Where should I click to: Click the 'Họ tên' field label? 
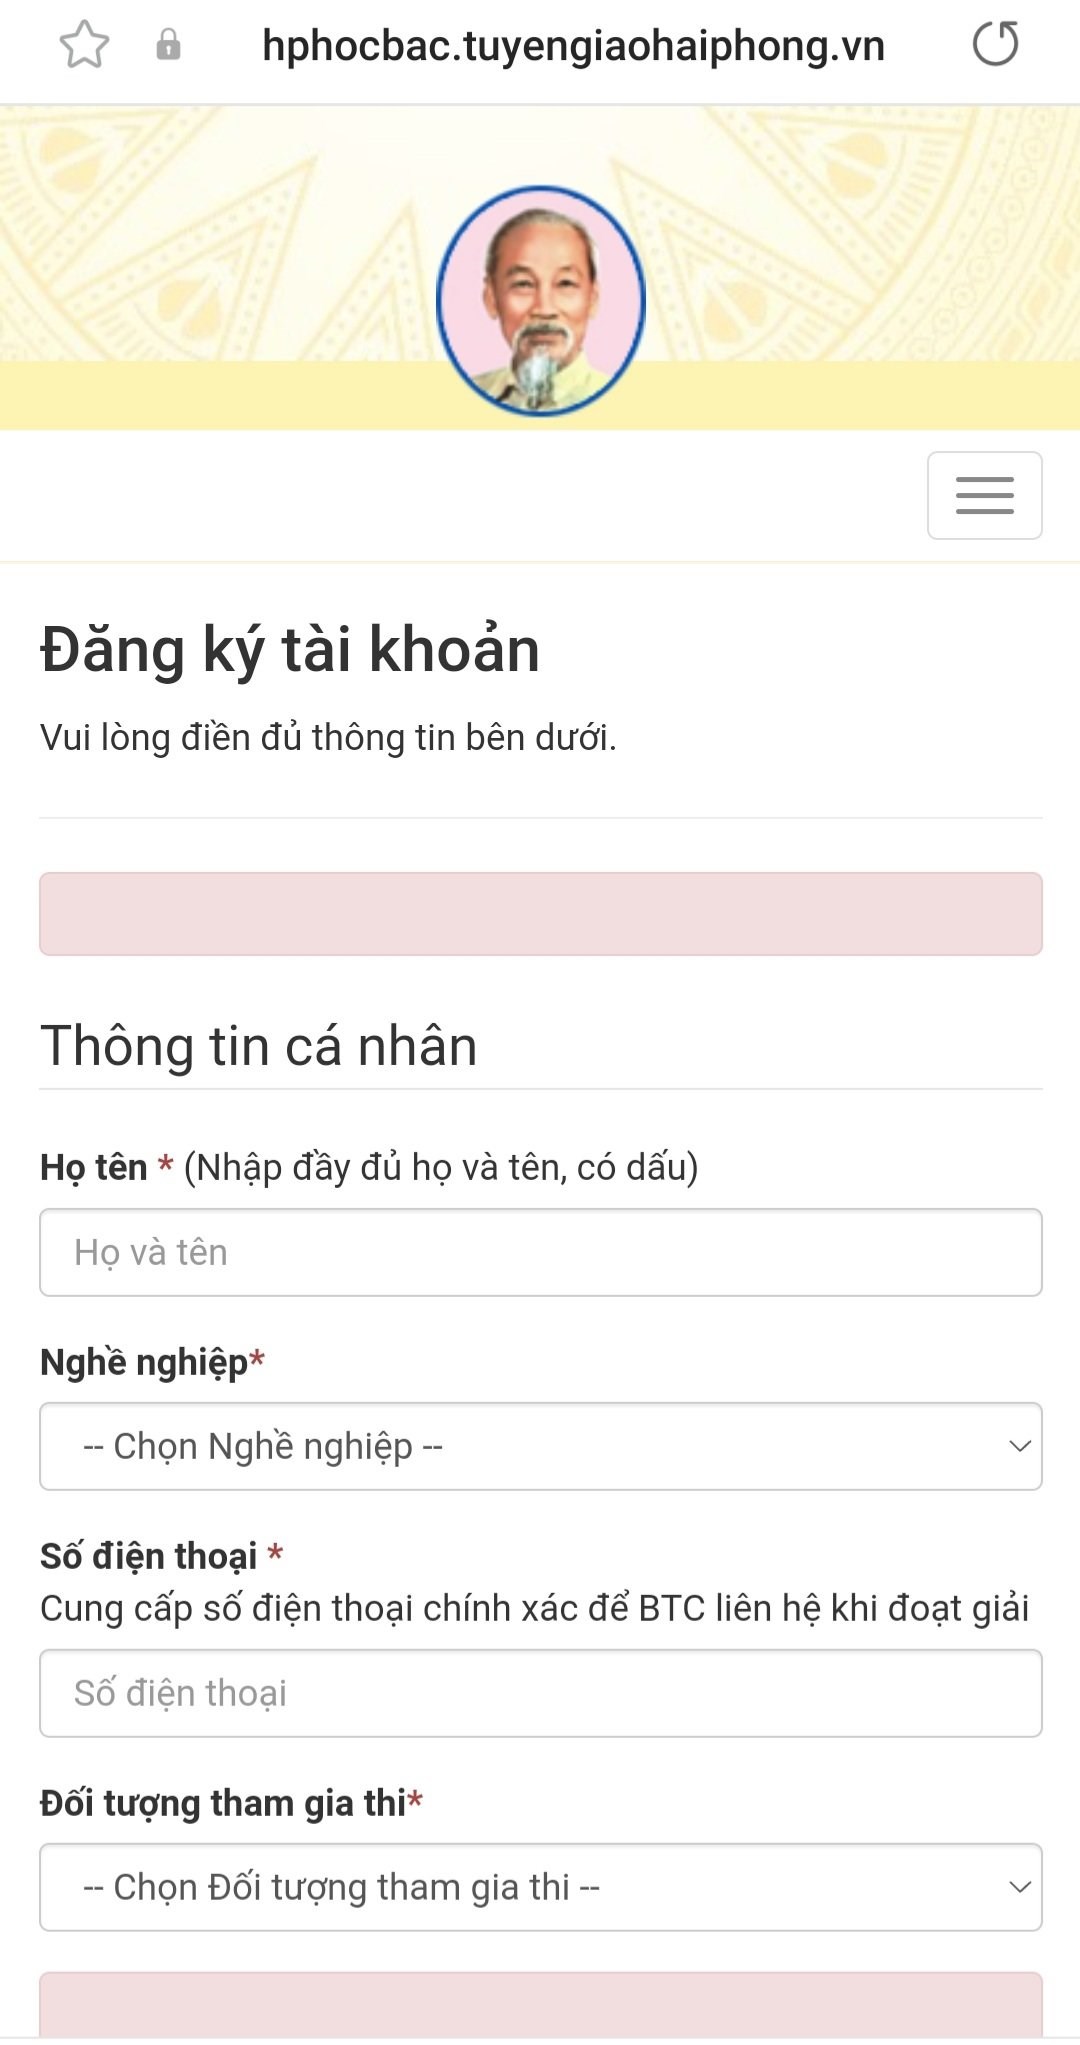click(94, 1167)
